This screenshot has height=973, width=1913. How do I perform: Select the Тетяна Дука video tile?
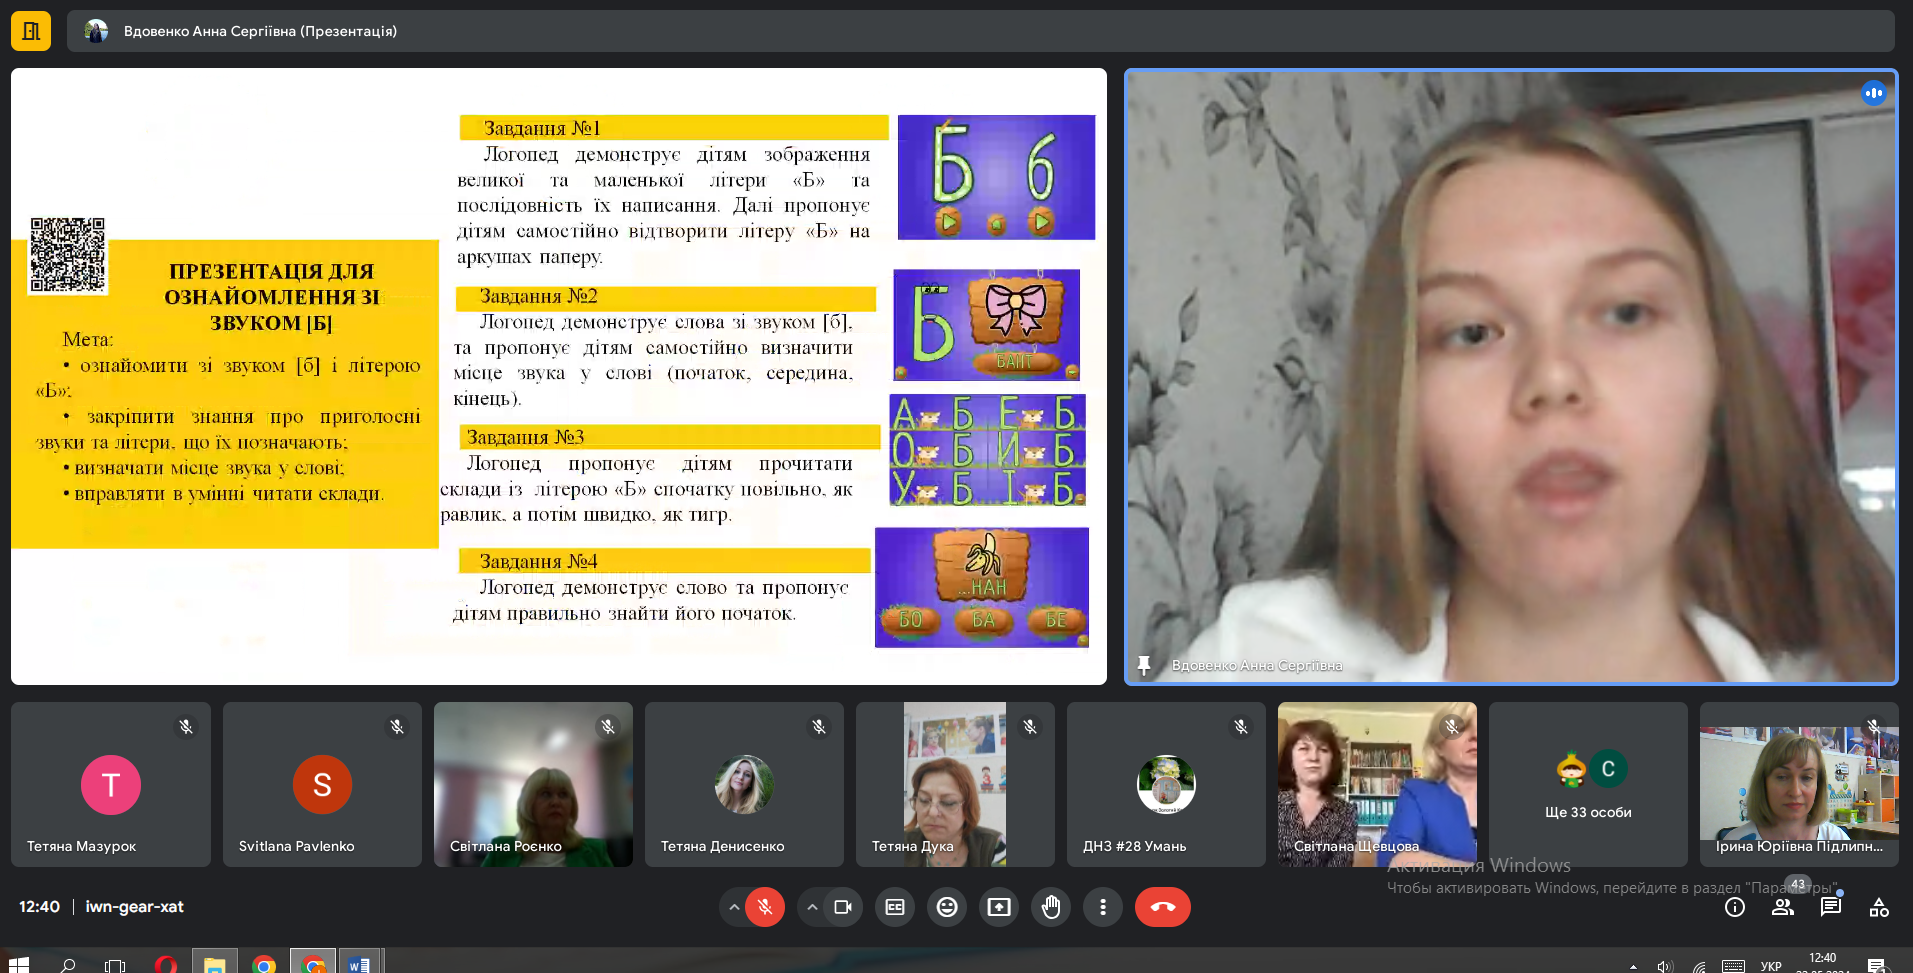955,784
